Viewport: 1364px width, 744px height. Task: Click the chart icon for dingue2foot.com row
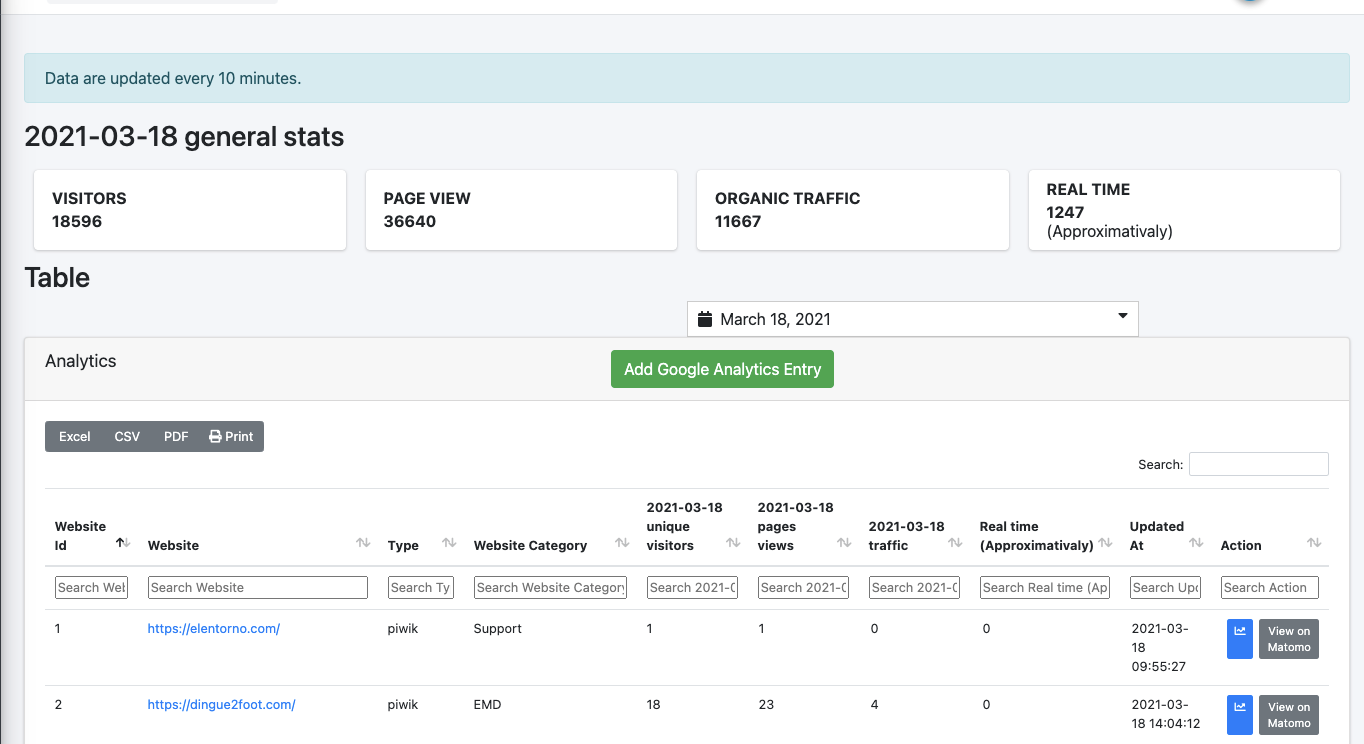1239,714
